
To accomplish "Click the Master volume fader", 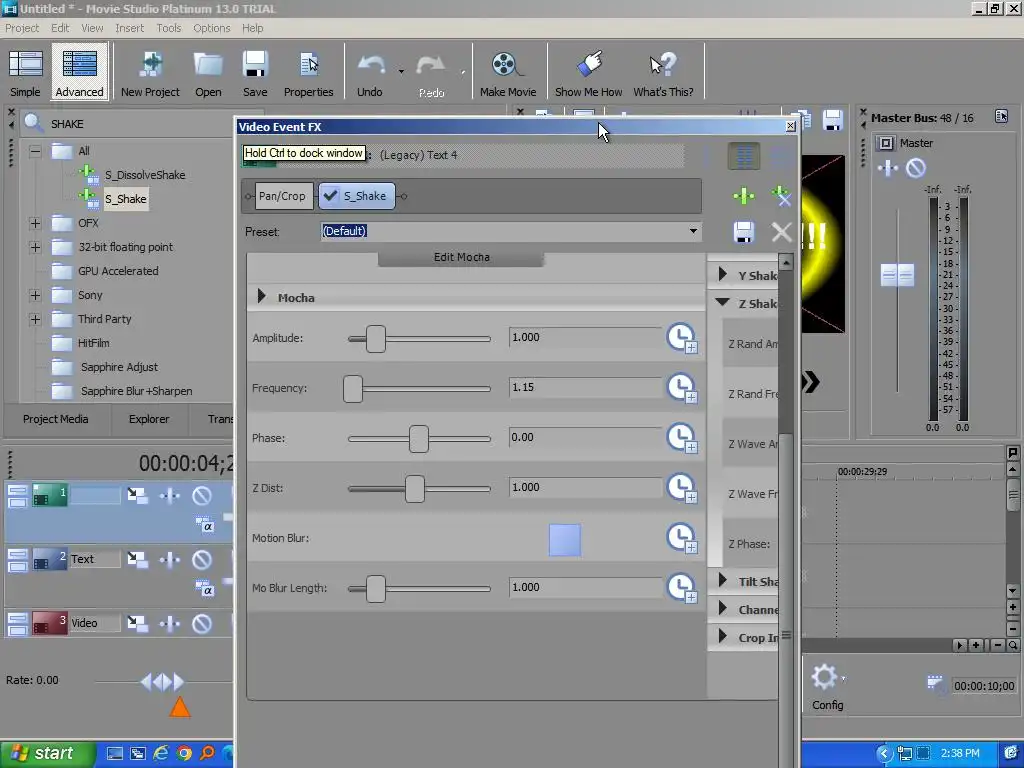I will pyautogui.click(x=897, y=275).
